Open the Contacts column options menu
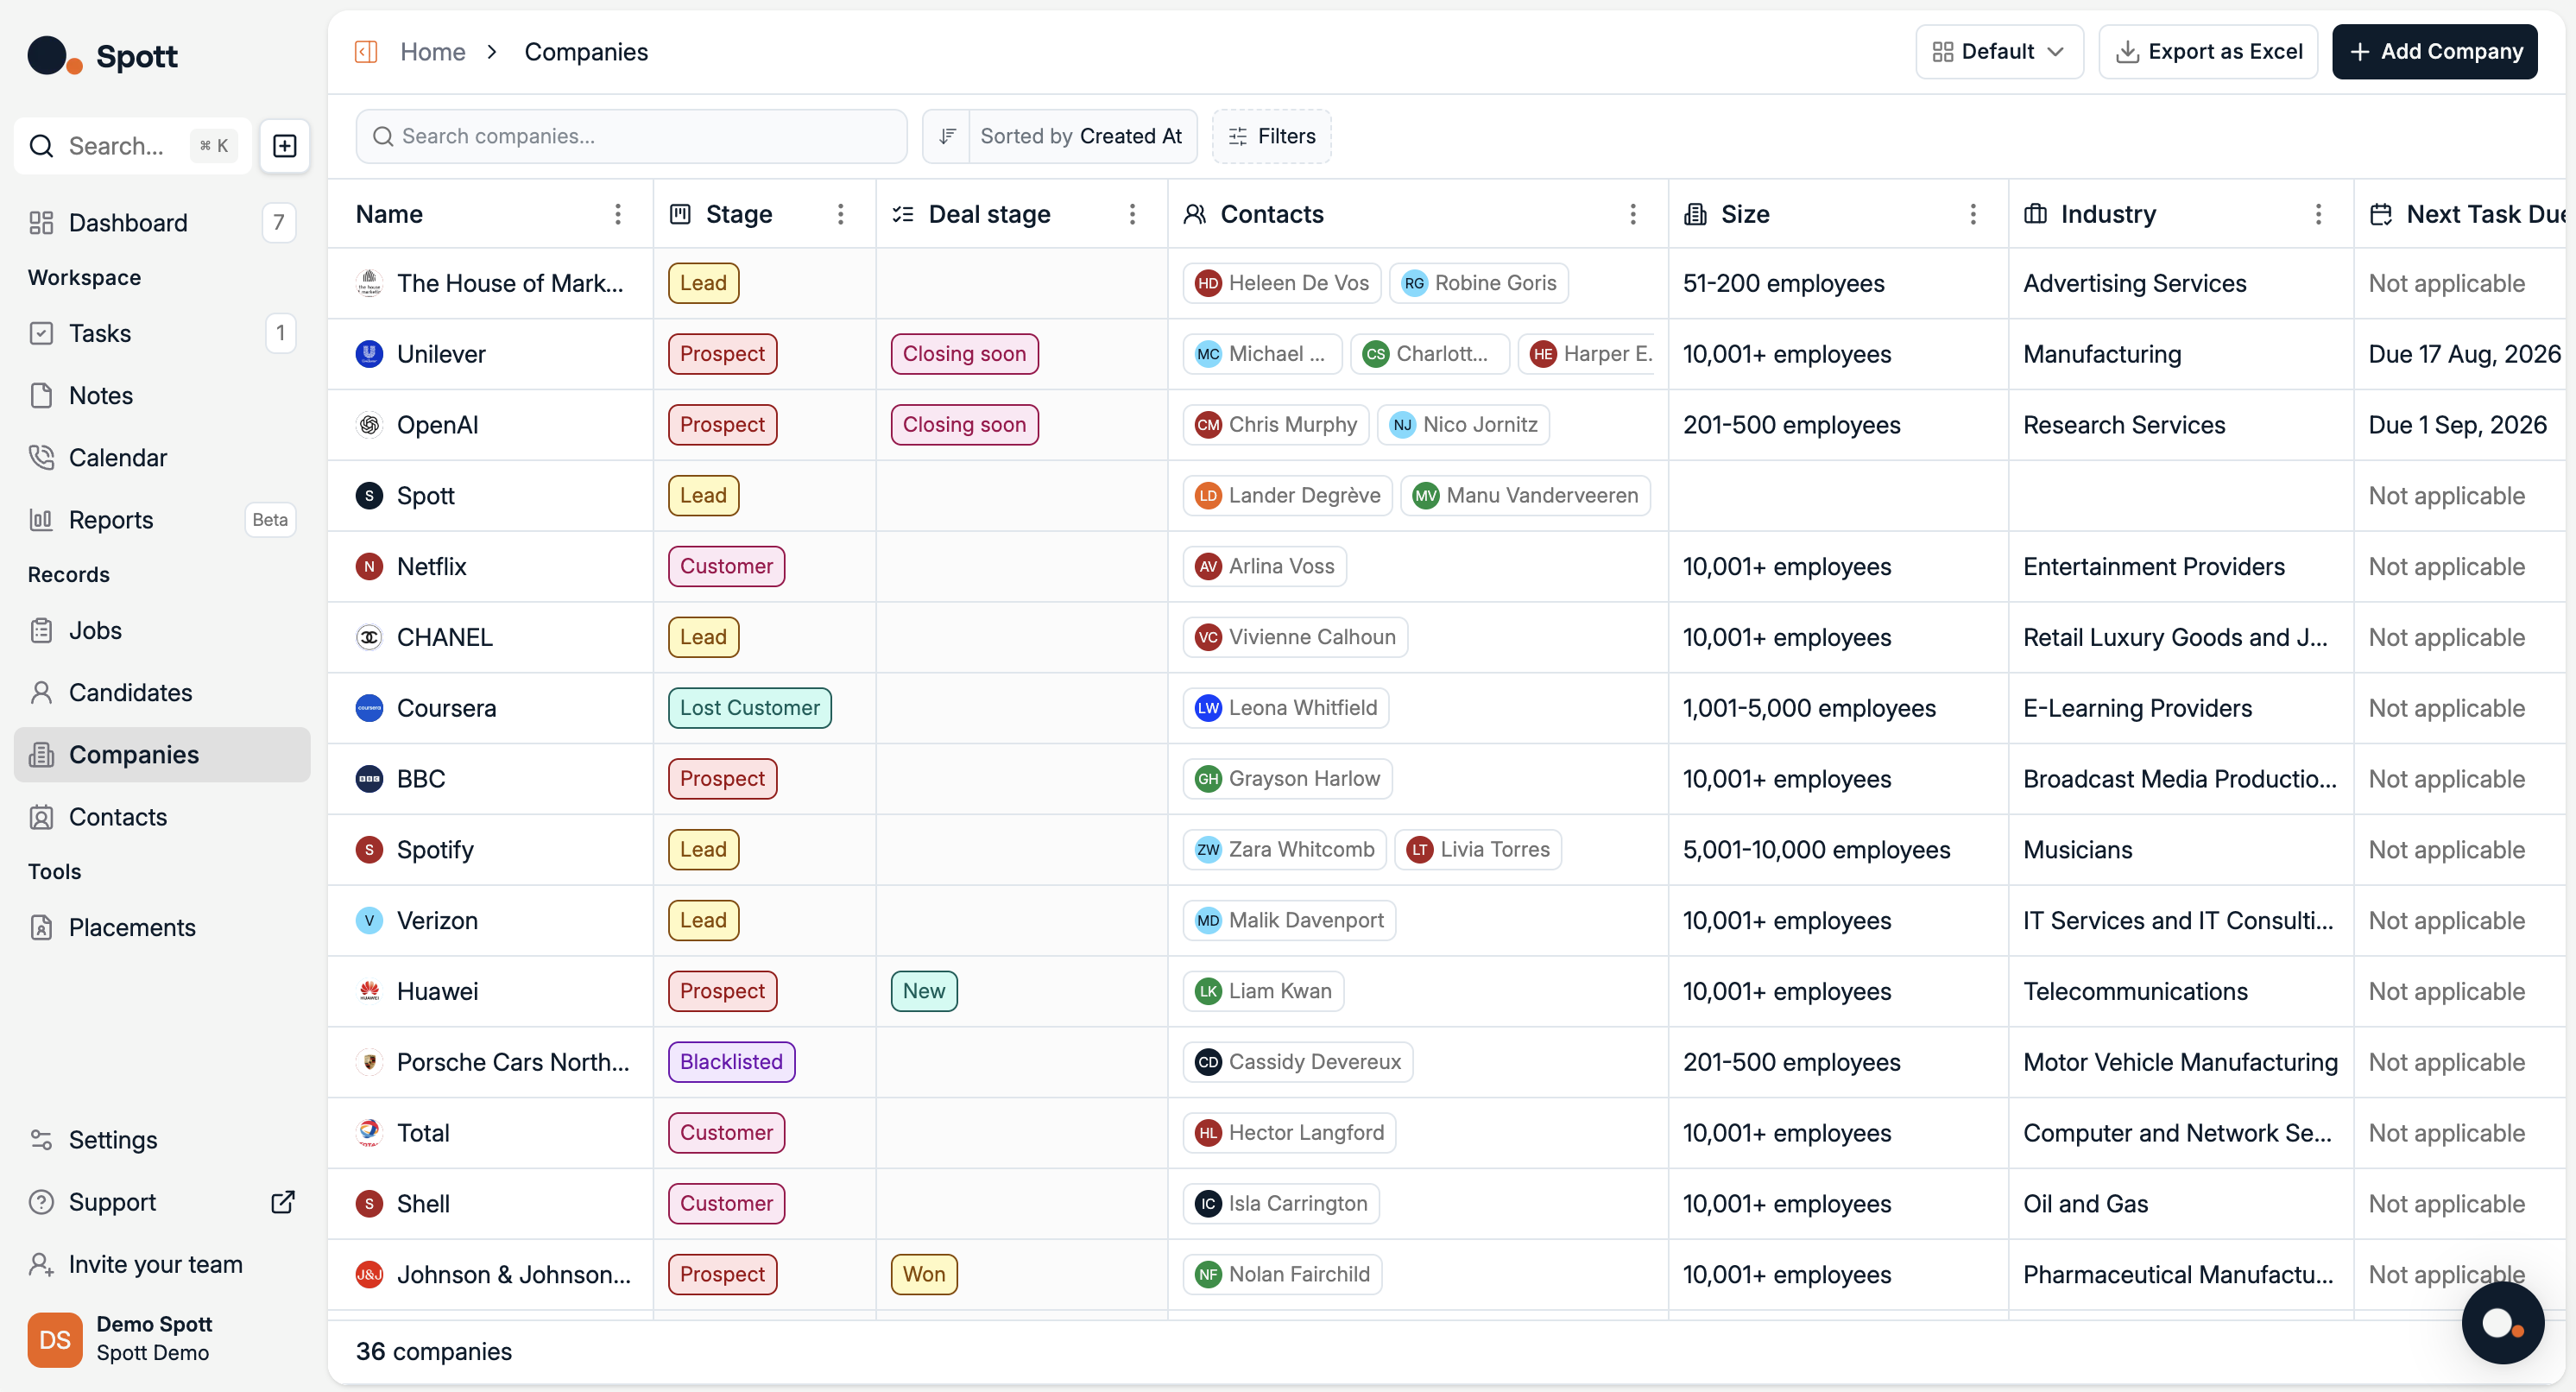The image size is (2576, 1392). click(1633, 214)
